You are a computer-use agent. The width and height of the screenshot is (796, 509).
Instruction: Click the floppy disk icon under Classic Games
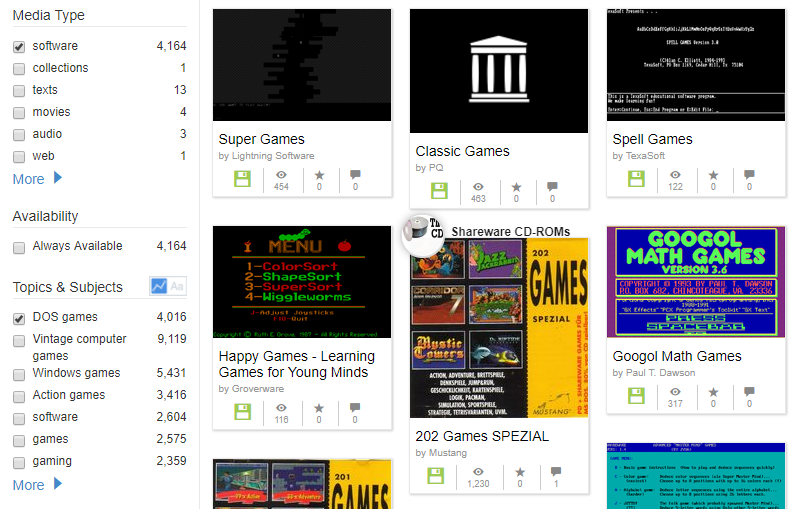click(439, 191)
